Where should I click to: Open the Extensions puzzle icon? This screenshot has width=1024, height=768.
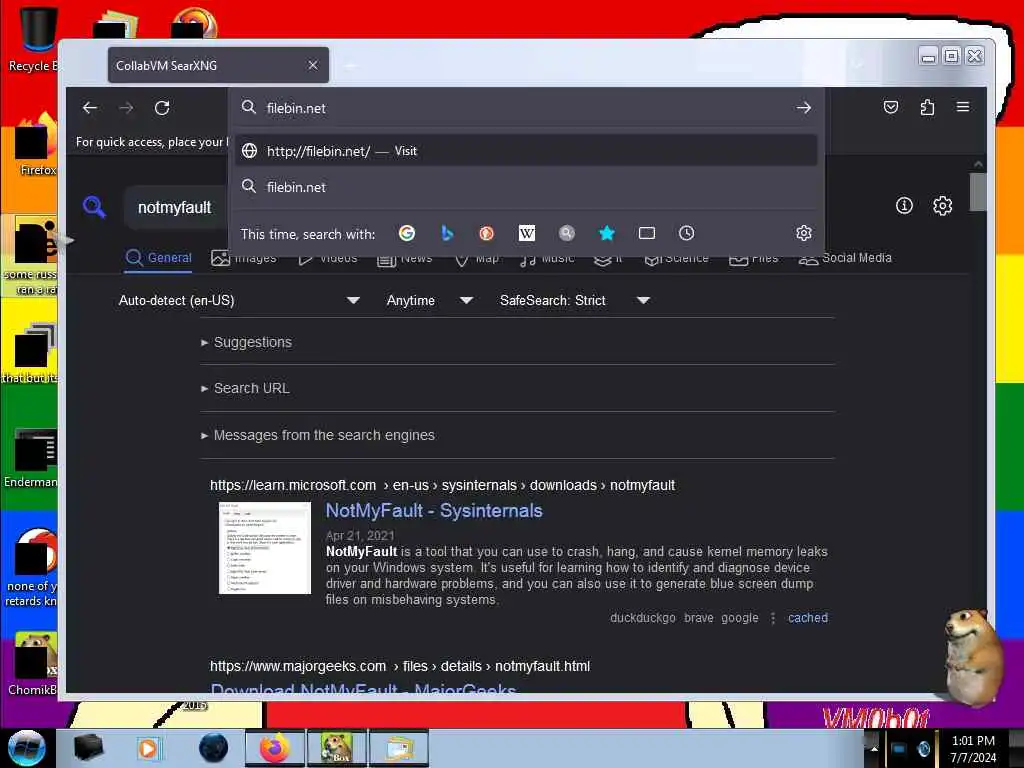click(927, 107)
